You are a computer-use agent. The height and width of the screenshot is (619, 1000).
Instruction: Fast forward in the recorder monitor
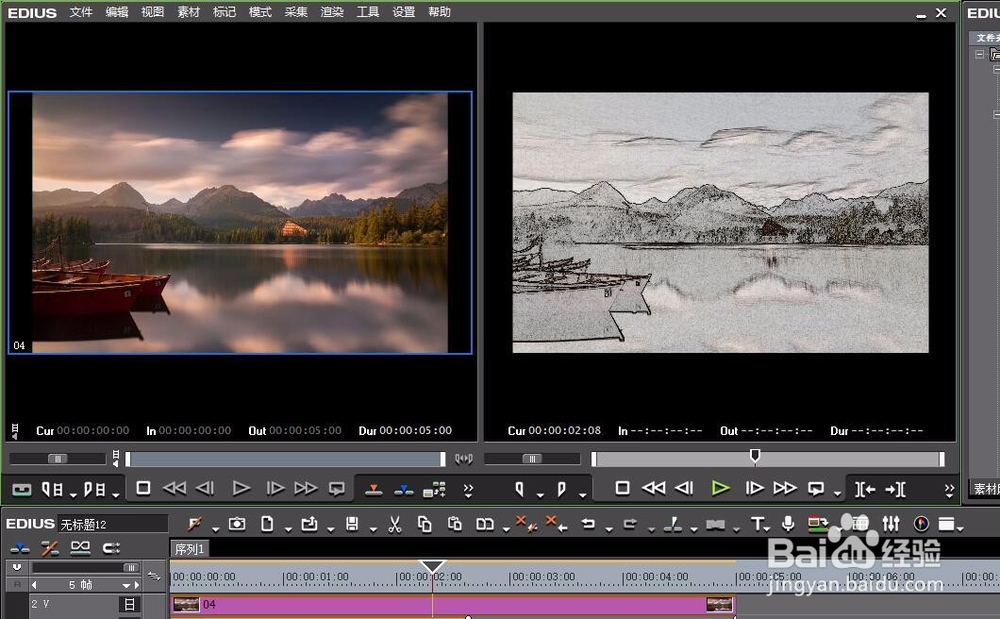pos(785,488)
